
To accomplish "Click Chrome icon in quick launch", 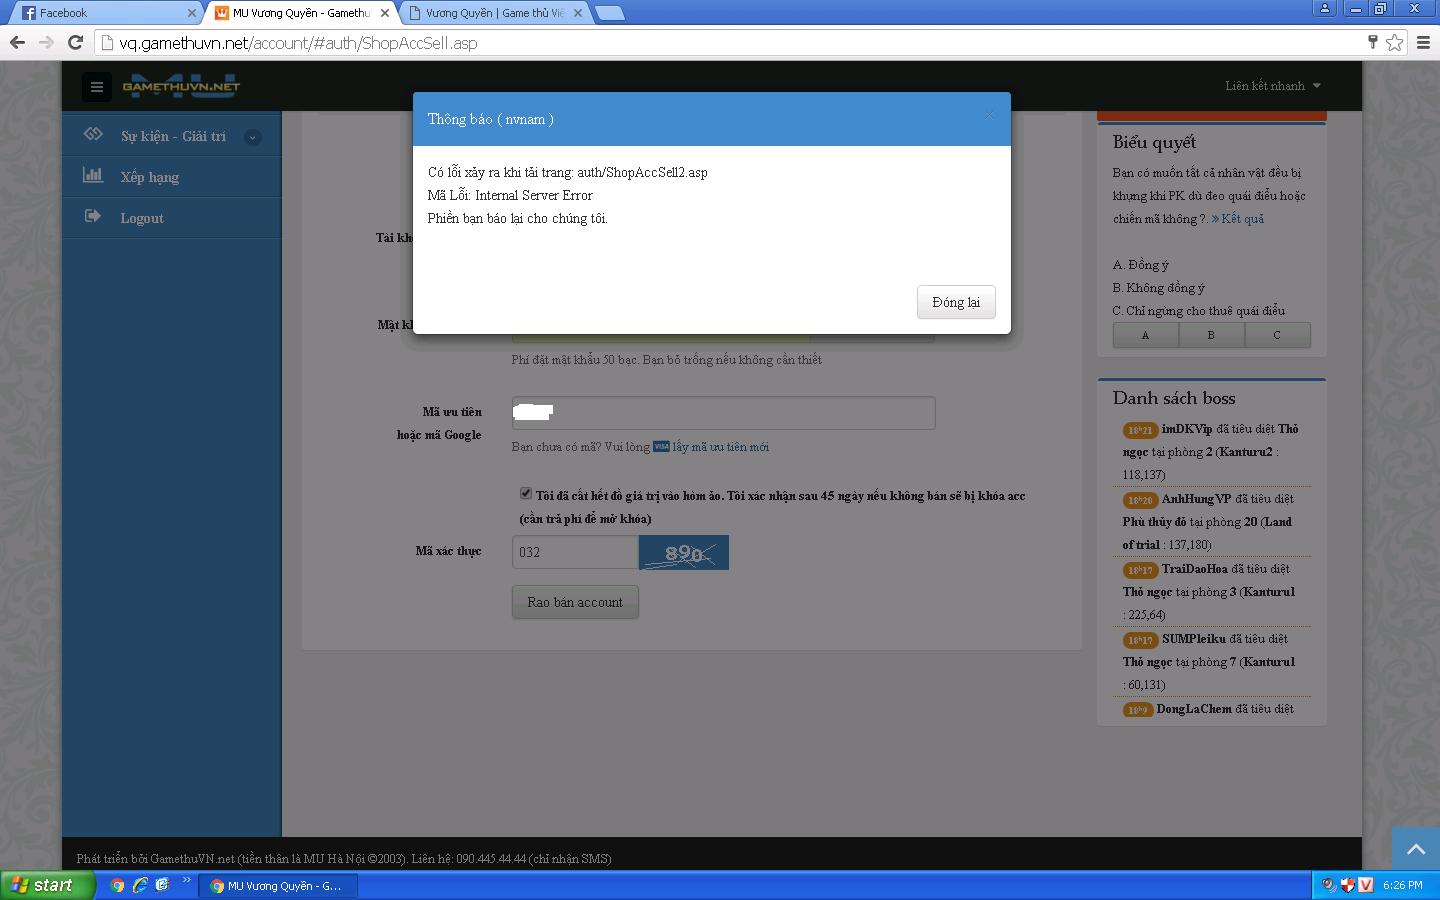I will [x=117, y=885].
